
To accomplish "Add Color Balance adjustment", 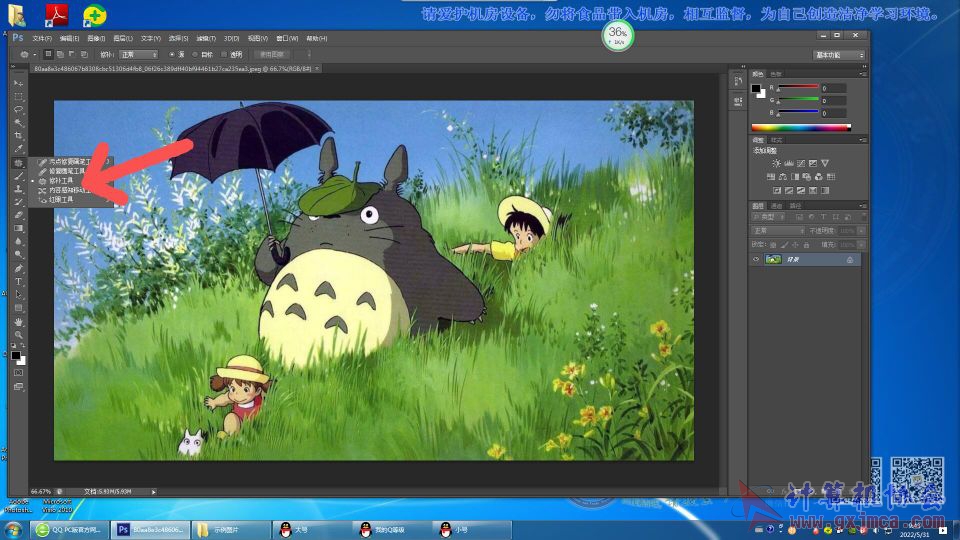I will pyautogui.click(x=782, y=177).
